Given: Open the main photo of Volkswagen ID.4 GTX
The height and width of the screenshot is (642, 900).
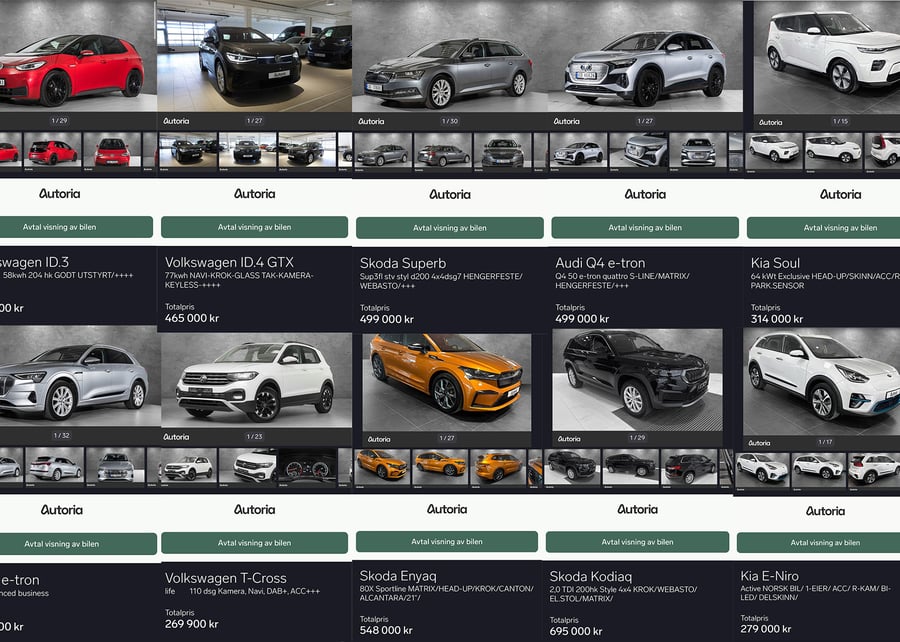Looking at the screenshot, I should (x=254, y=56).
